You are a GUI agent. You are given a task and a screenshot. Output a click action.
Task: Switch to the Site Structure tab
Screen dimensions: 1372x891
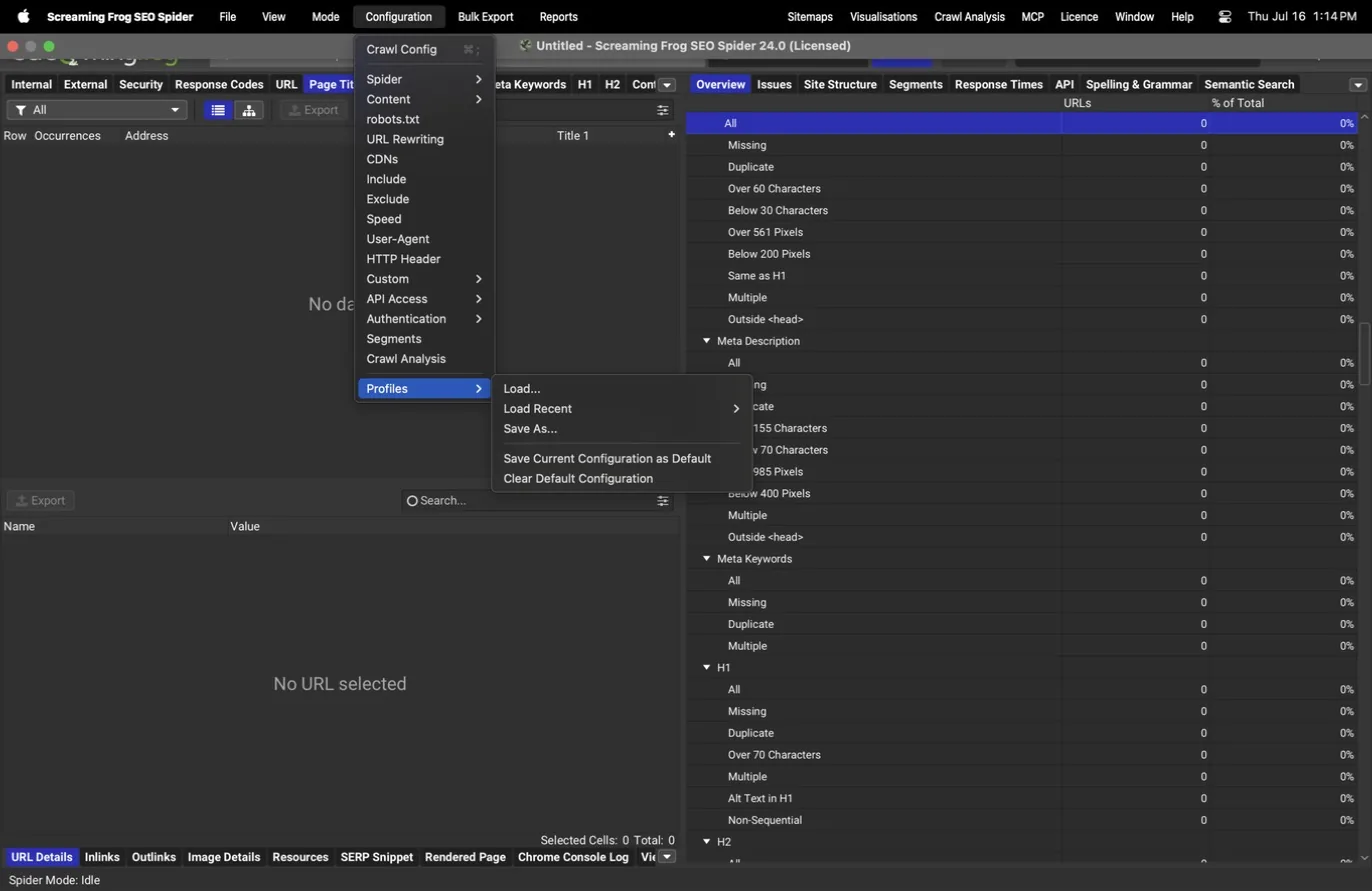(840, 85)
